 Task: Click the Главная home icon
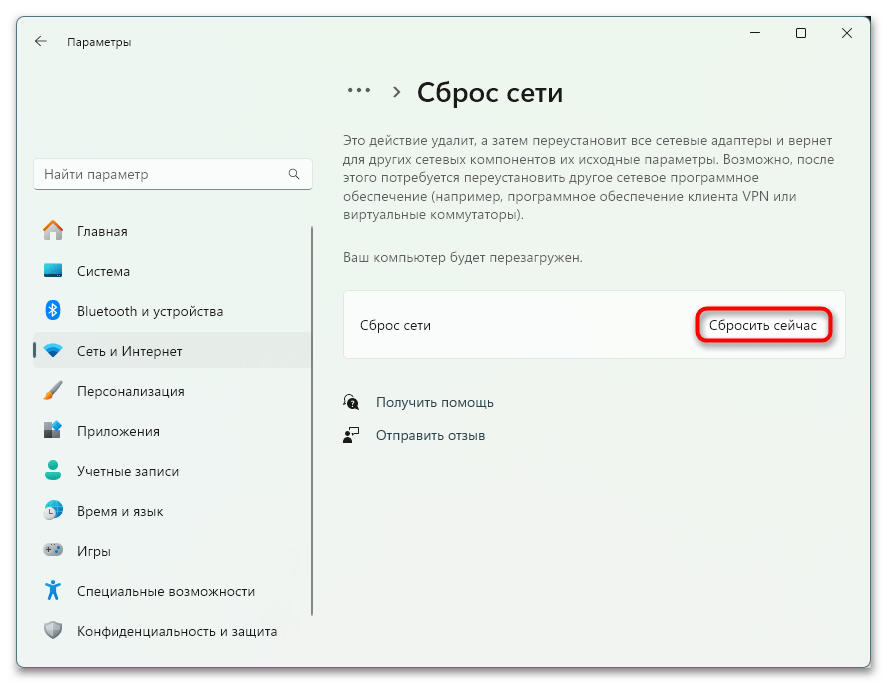(x=53, y=231)
